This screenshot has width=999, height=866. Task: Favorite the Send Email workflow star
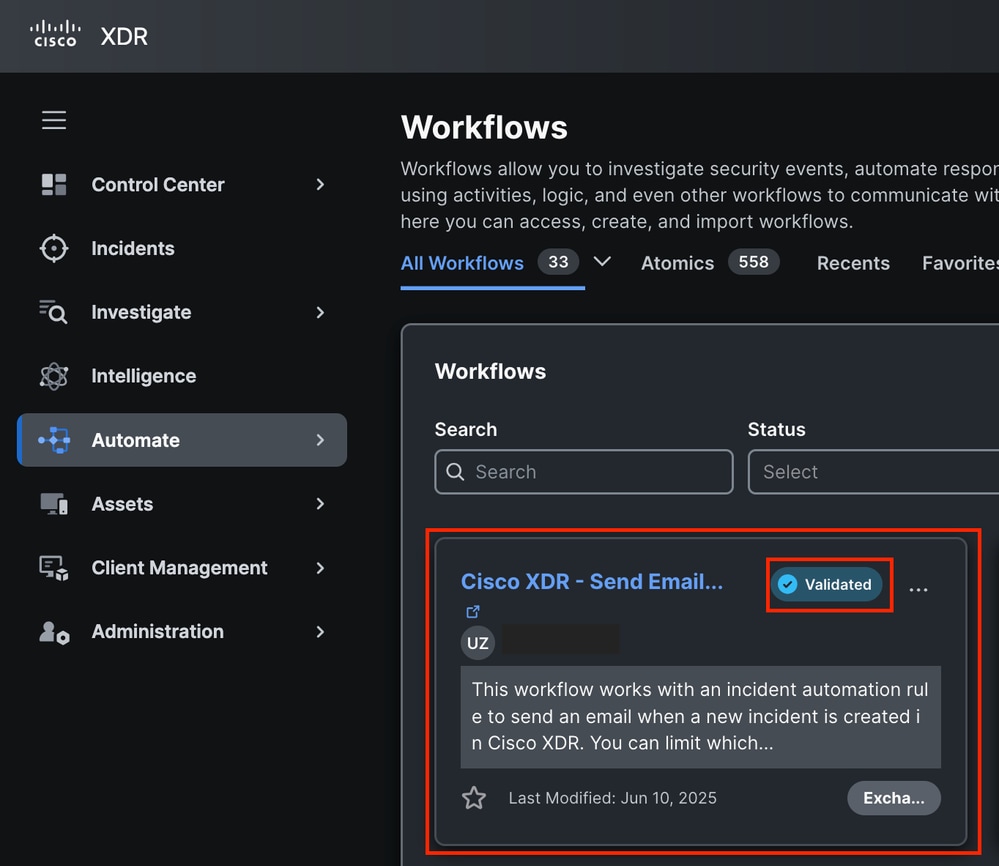[474, 798]
